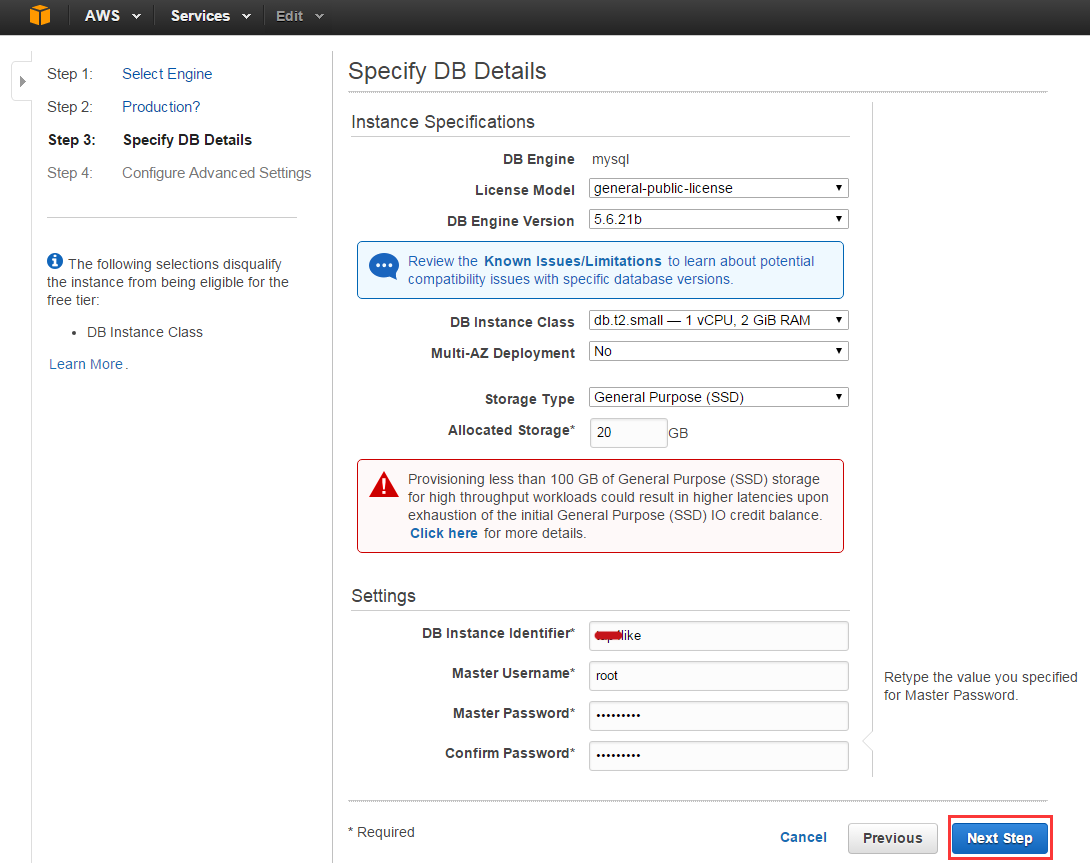Click the Cancel link
The width and height of the screenshot is (1090, 863).
(803, 837)
